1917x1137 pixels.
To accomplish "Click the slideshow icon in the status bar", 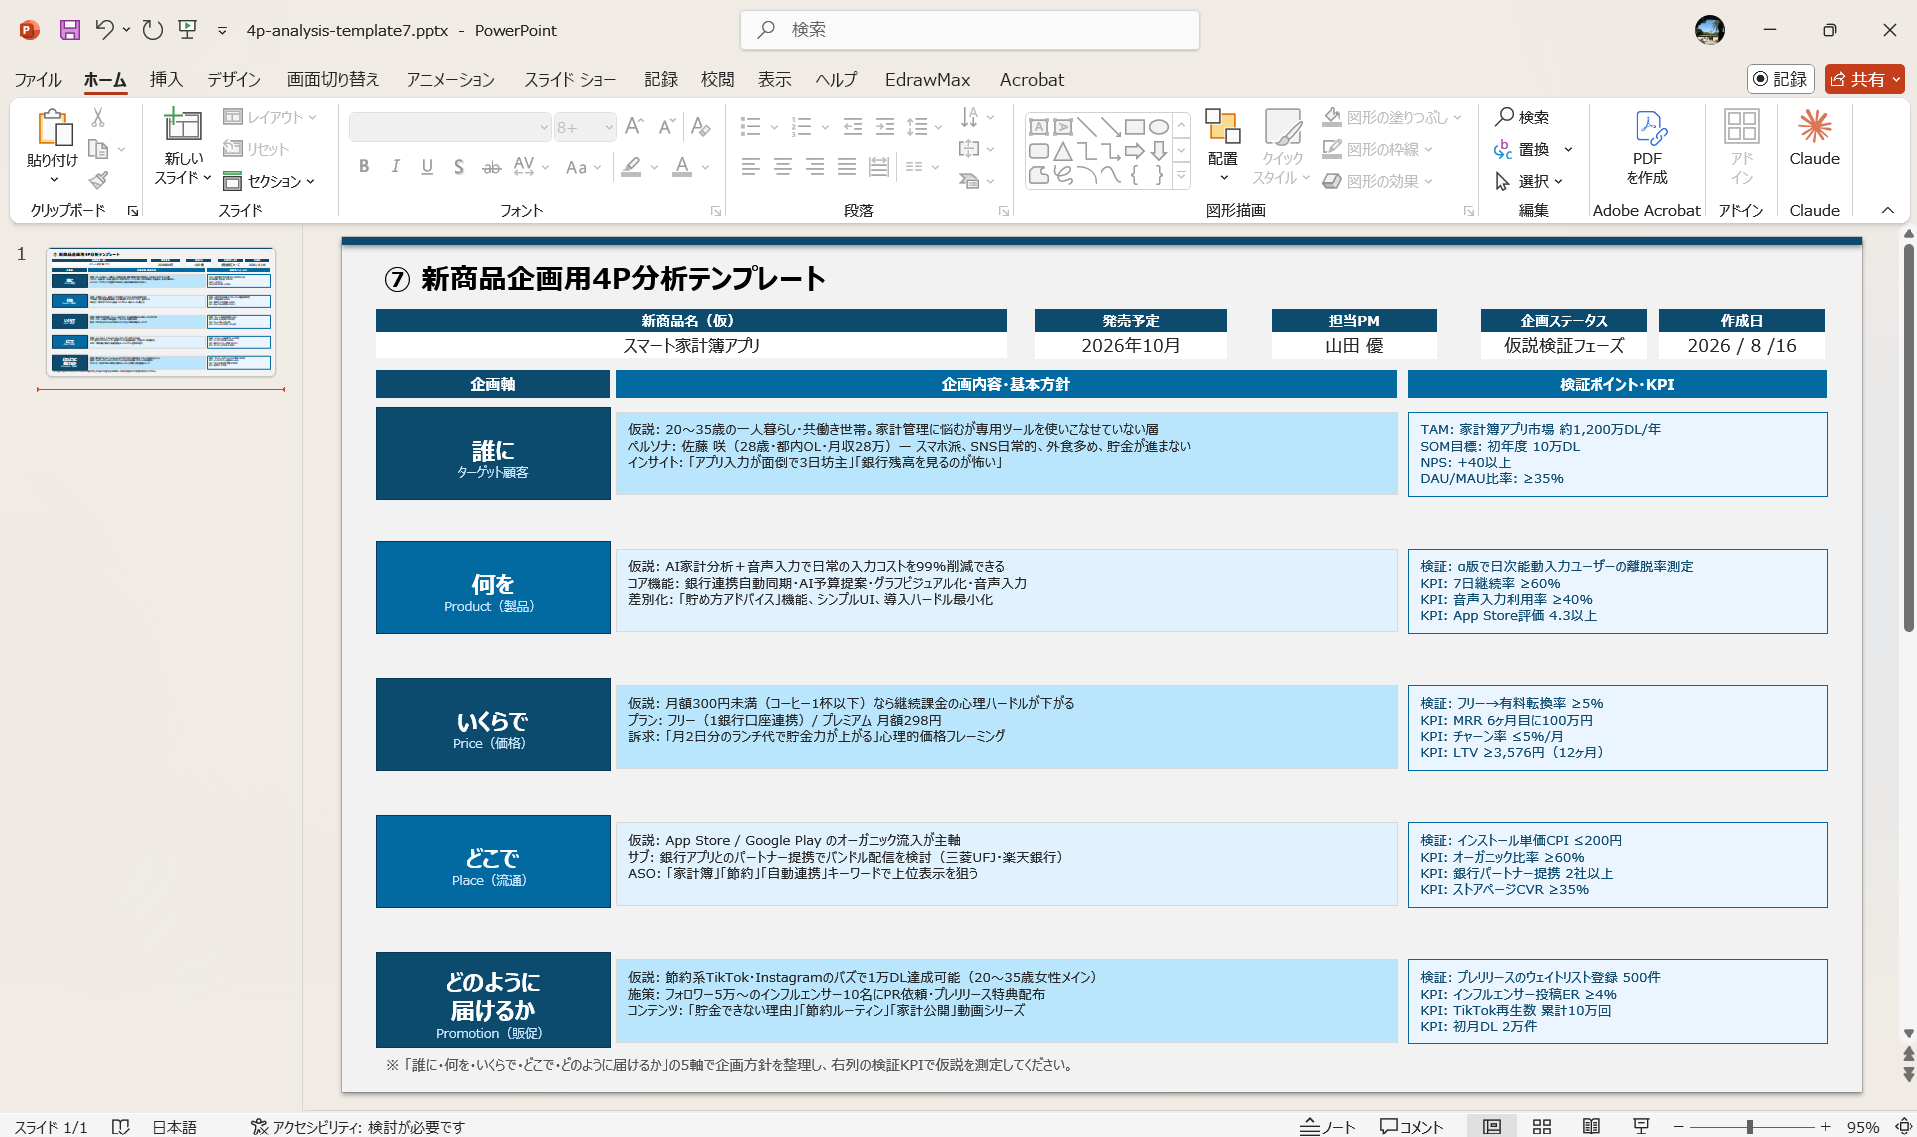I will (1641, 1126).
